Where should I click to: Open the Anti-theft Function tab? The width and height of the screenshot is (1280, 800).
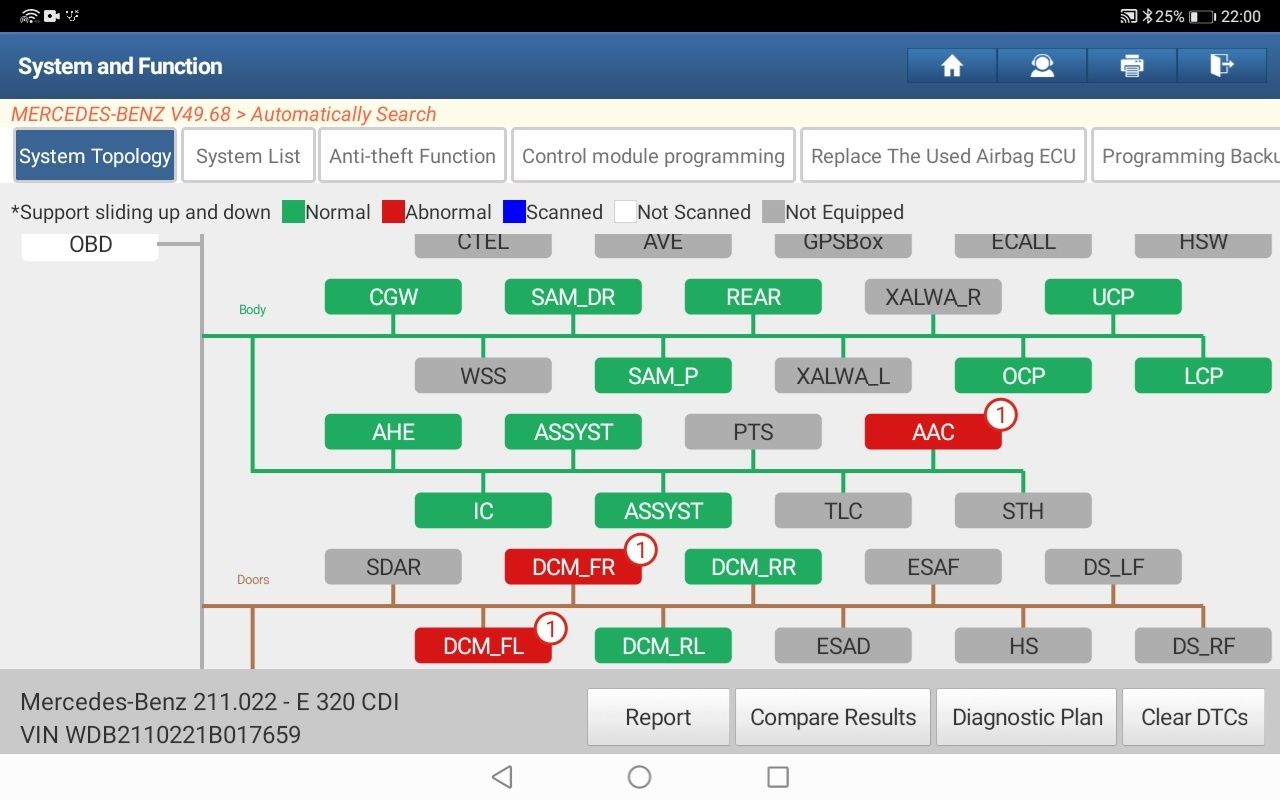(x=412, y=156)
